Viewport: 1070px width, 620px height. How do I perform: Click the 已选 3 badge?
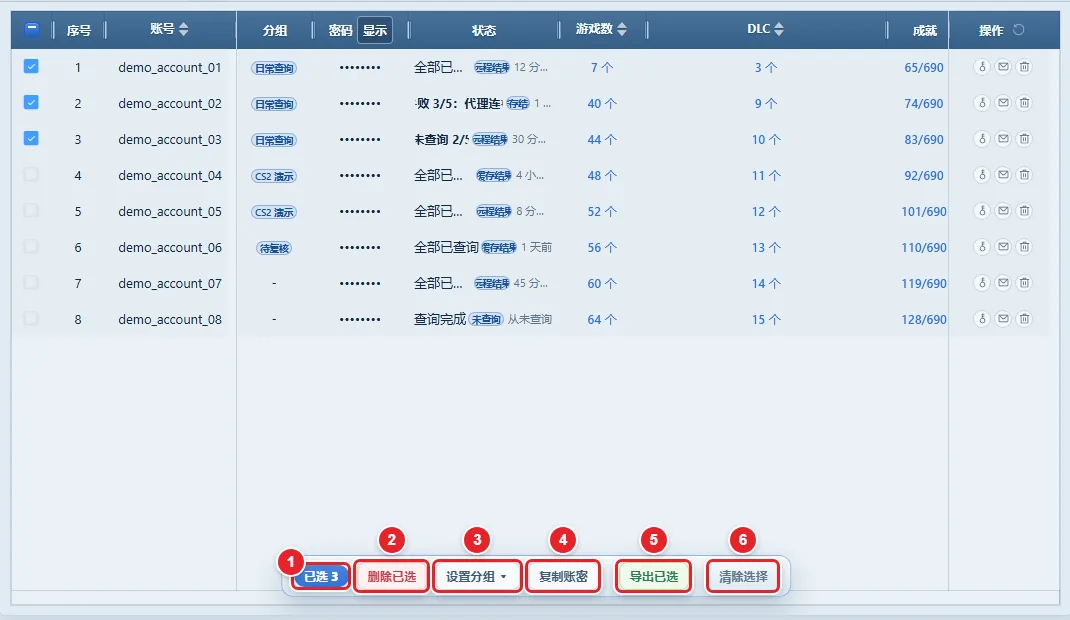(321, 576)
